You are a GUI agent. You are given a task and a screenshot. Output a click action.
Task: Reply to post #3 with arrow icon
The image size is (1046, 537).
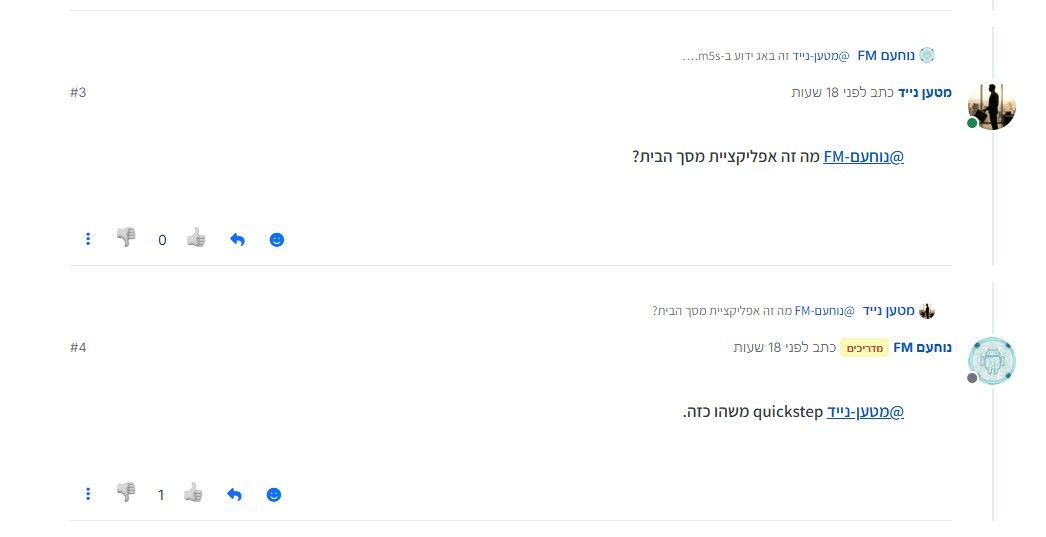tap(237, 239)
